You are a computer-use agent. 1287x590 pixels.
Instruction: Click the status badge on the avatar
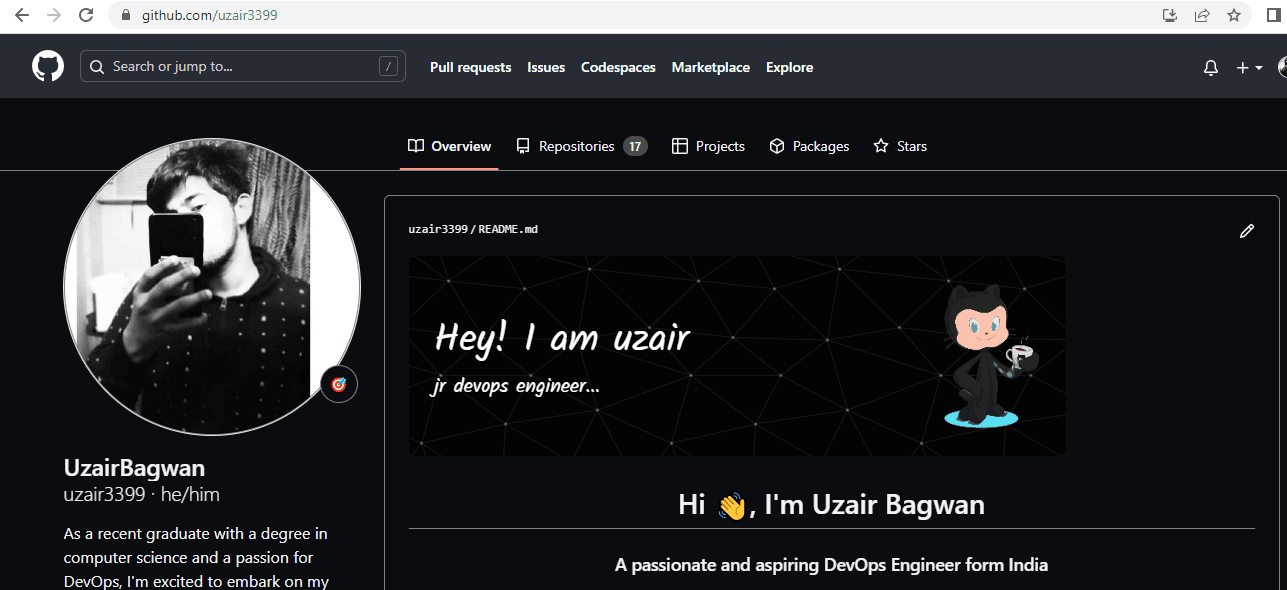[x=339, y=385]
